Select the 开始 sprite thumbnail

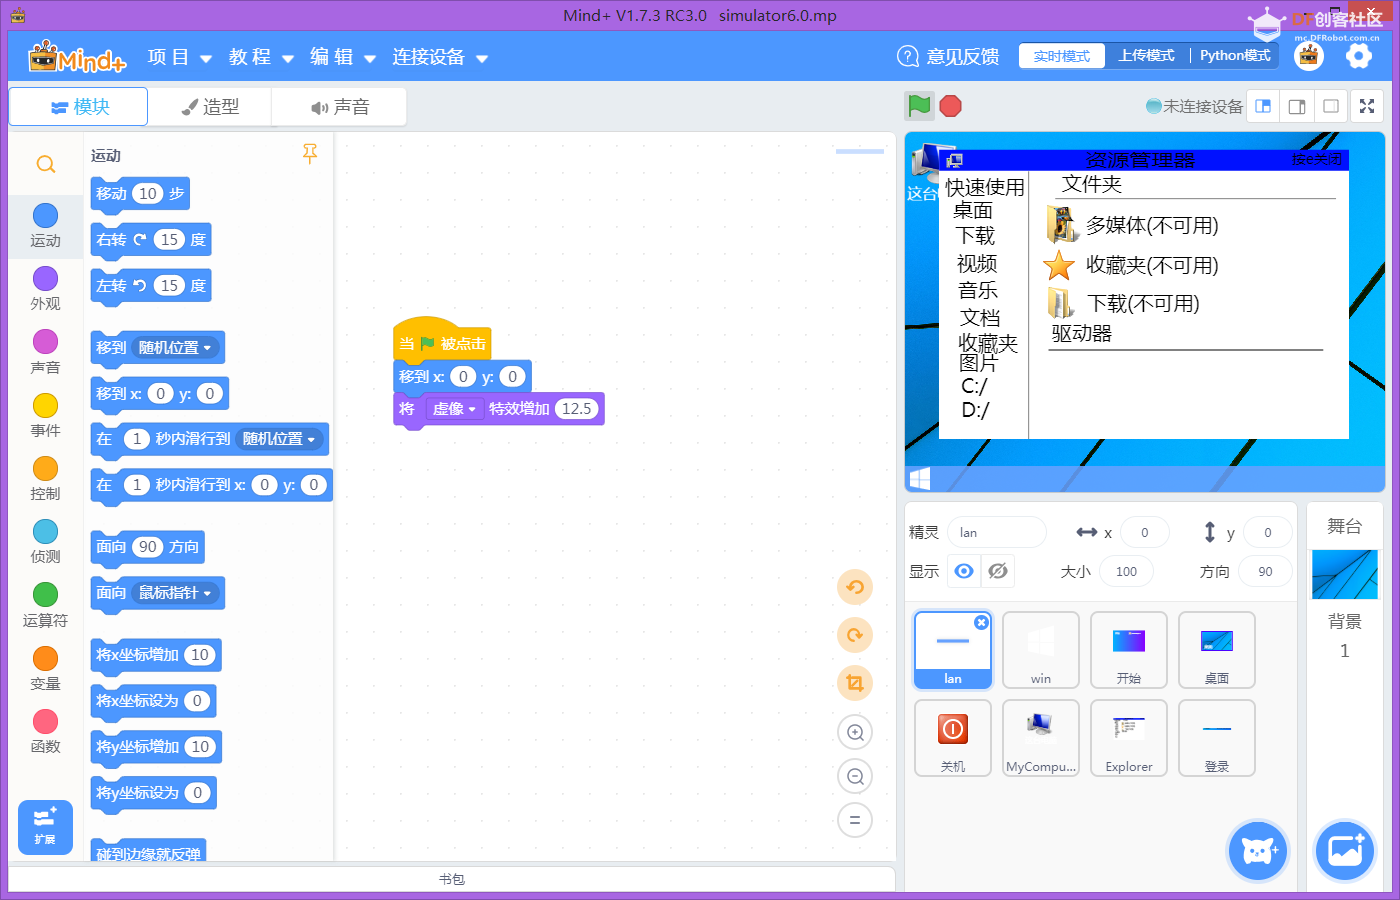(x=1129, y=650)
